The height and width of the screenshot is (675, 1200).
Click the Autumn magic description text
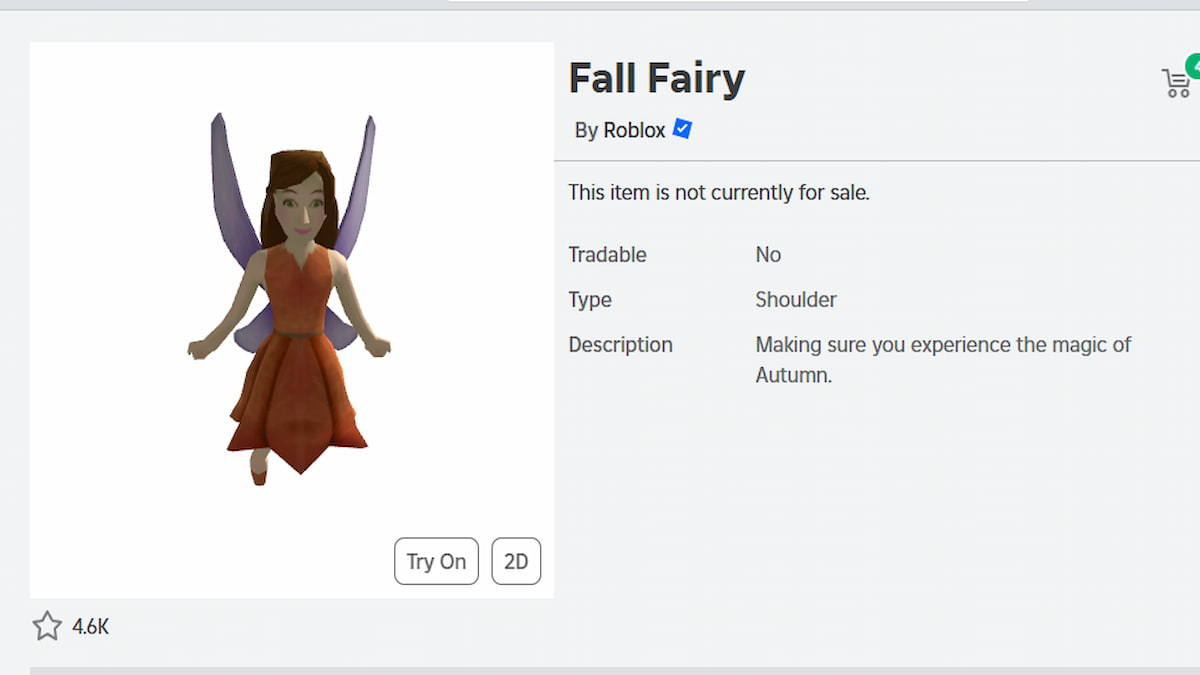tap(943, 359)
